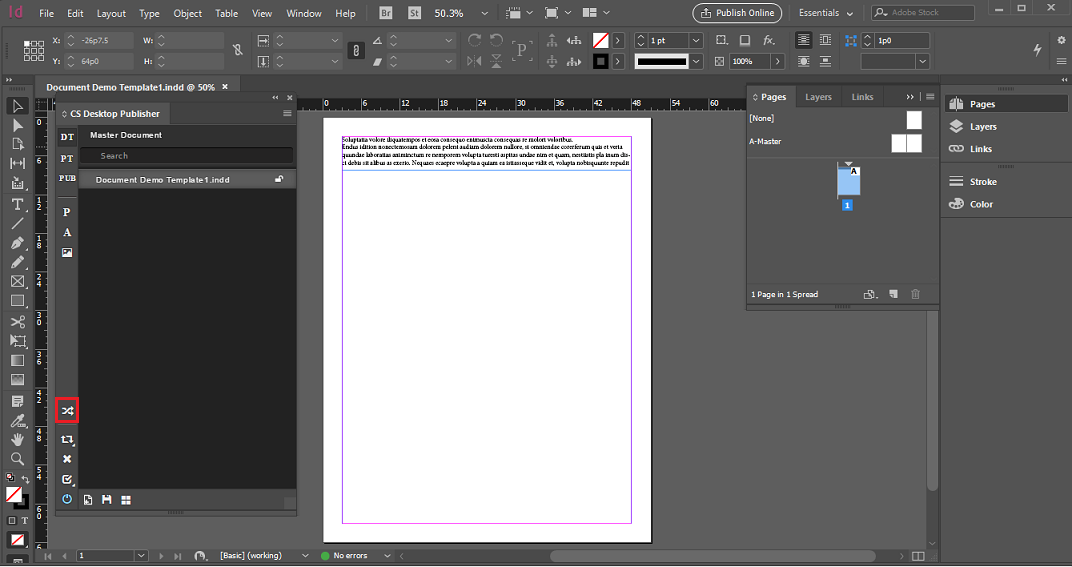This screenshot has width=1072, height=567.
Task: Select the Selection tool arrow
Action: coord(18,106)
